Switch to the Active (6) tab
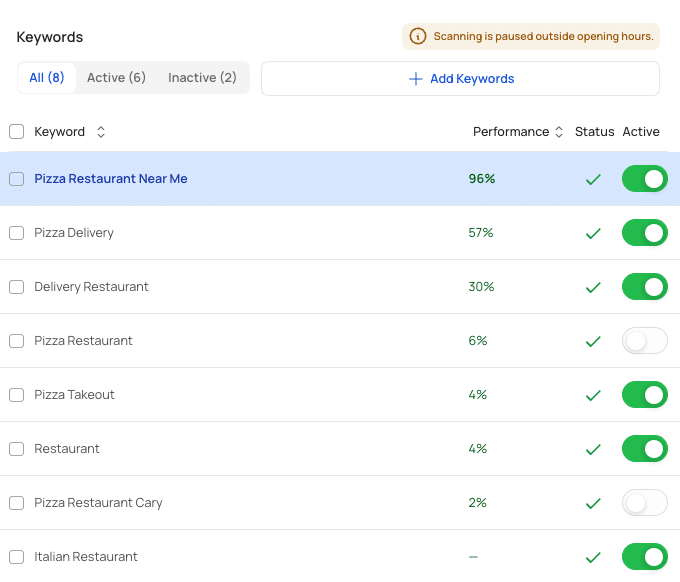This screenshot has width=680, height=582. coord(116,78)
